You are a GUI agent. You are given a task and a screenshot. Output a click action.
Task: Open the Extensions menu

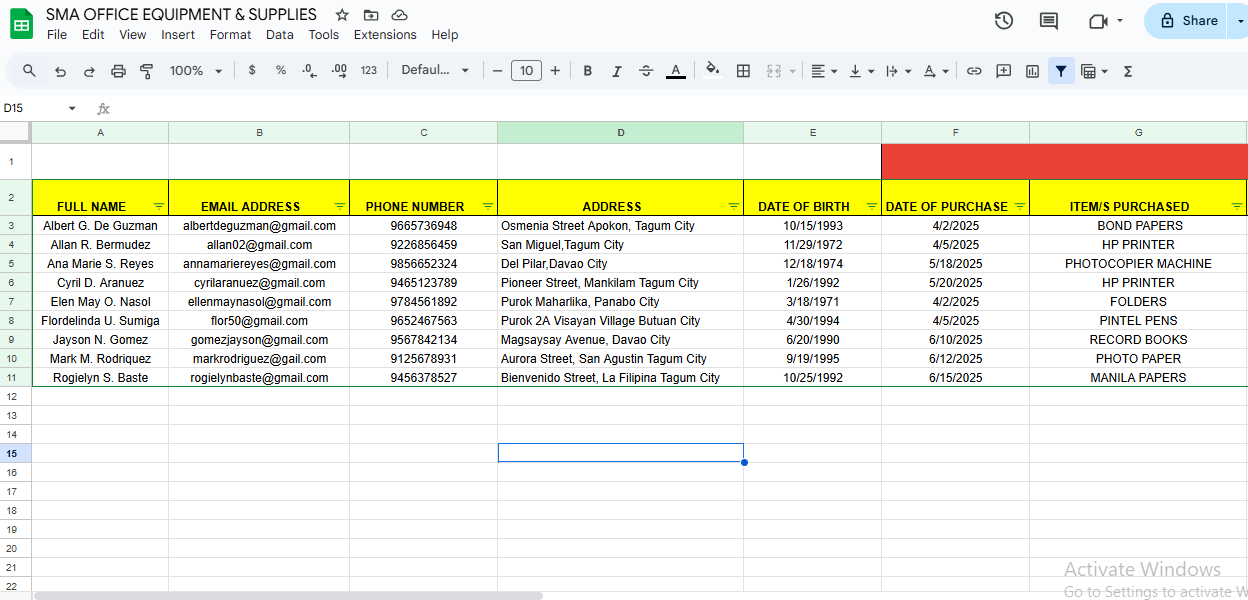385,35
